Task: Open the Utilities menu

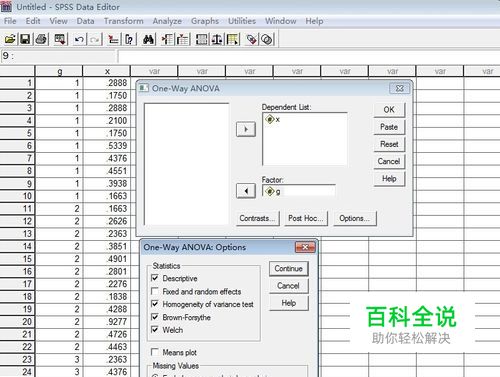Action: click(x=242, y=21)
